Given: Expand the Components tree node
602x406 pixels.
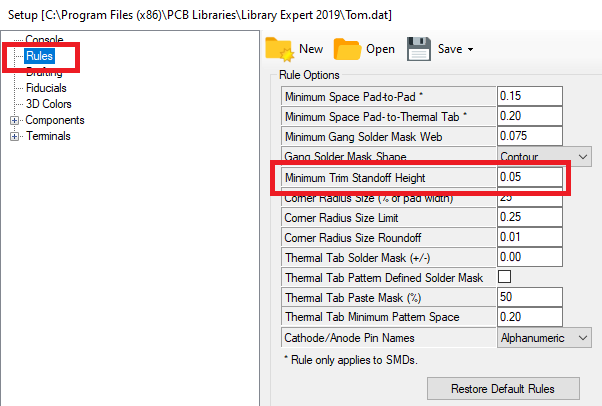Looking at the screenshot, I should [x=15, y=120].
